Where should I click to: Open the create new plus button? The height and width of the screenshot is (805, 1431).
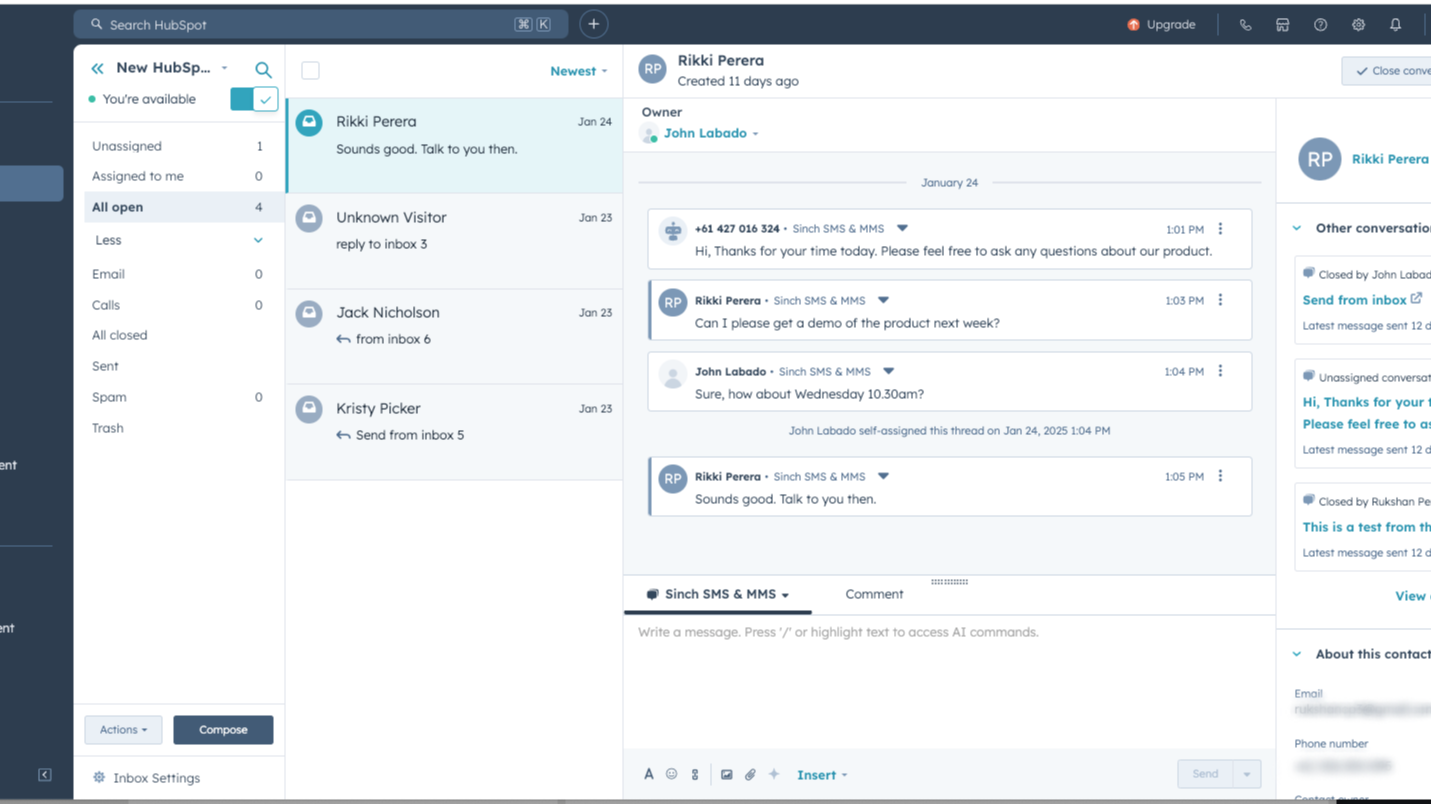(593, 24)
